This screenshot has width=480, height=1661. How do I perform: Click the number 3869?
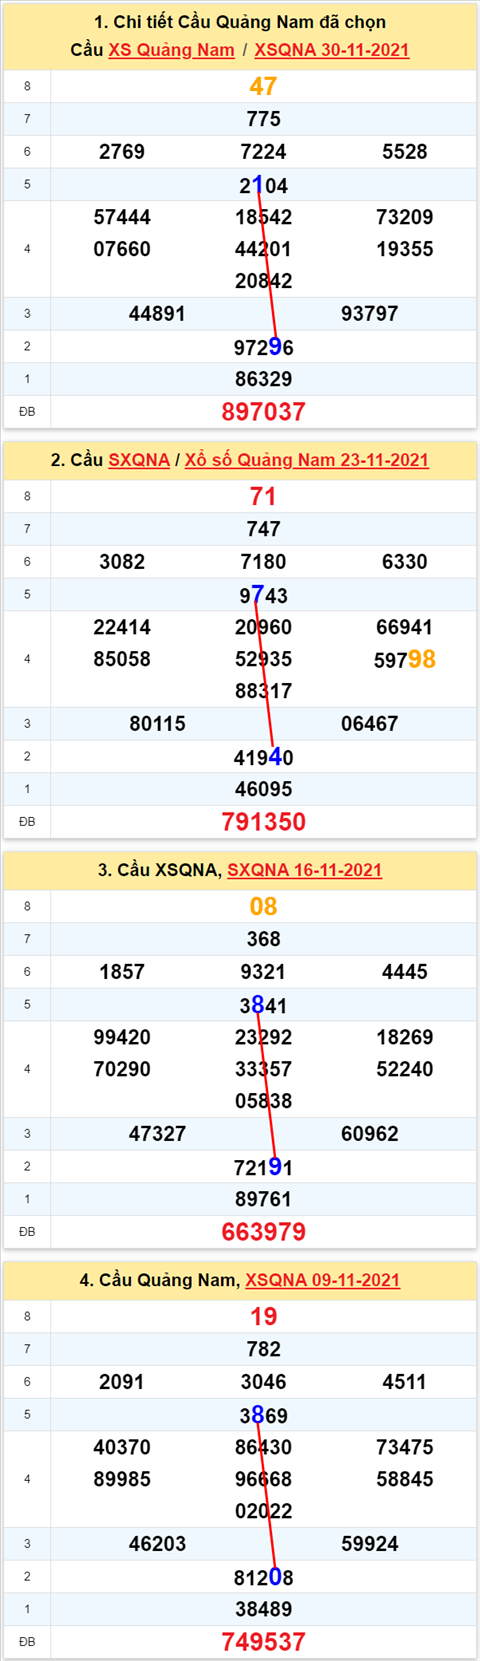pyautogui.click(x=263, y=1415)
